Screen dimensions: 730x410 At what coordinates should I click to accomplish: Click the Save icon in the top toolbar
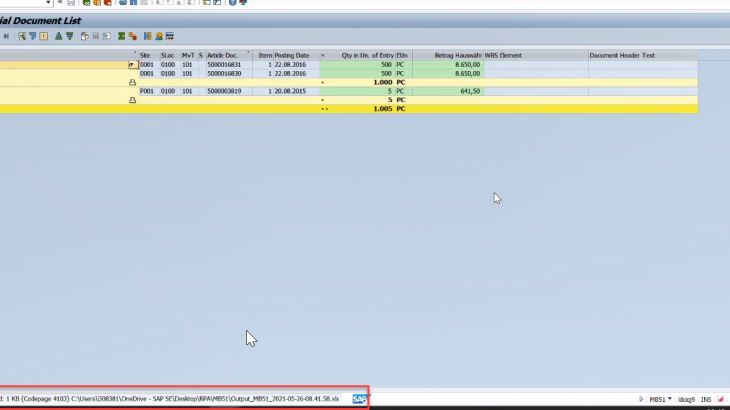click(x=72, y=3)
